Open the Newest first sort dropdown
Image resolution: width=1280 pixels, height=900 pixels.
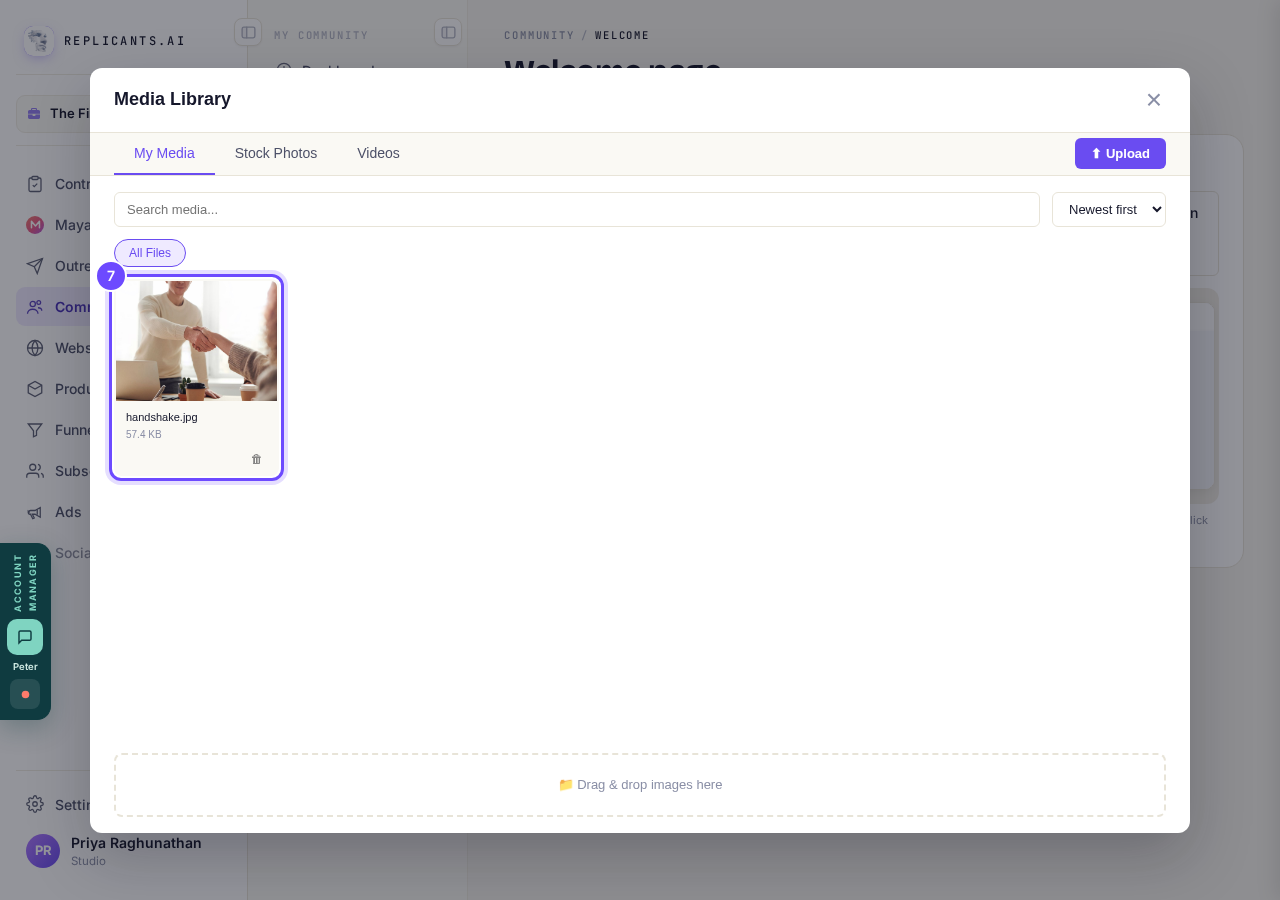tap(1109, 209)
